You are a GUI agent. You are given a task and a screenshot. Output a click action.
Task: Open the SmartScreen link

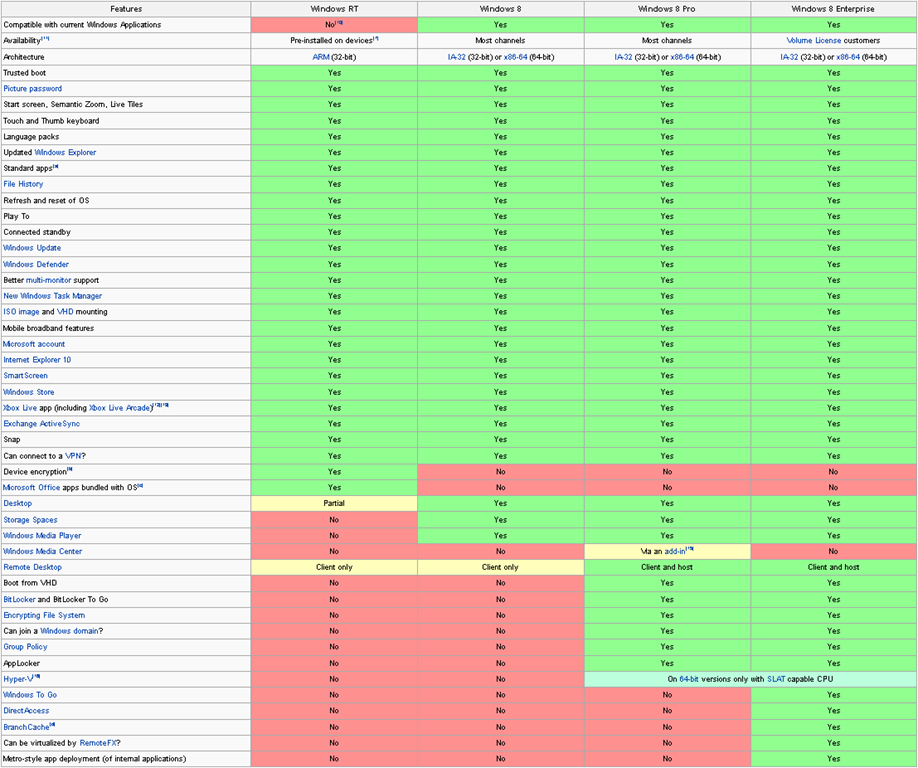point(25,375)
